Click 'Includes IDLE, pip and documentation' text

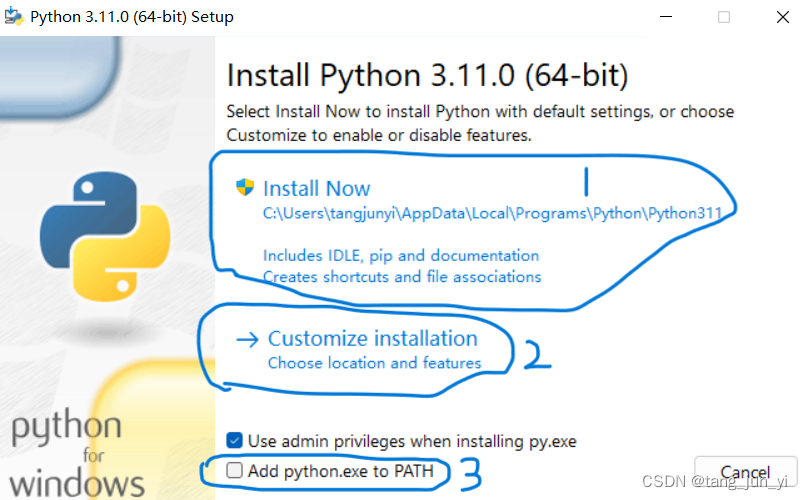pyautogui.click(x=401, y=255)
